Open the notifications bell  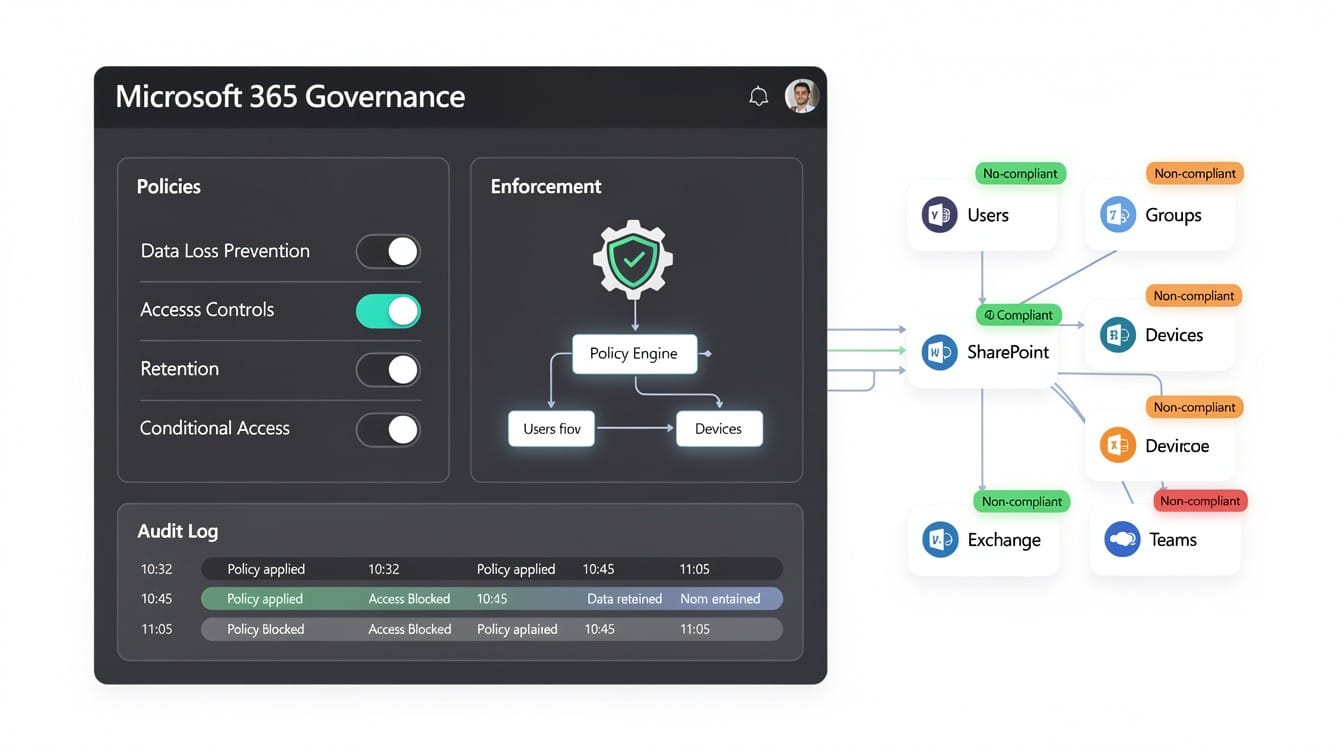point(759,96)
